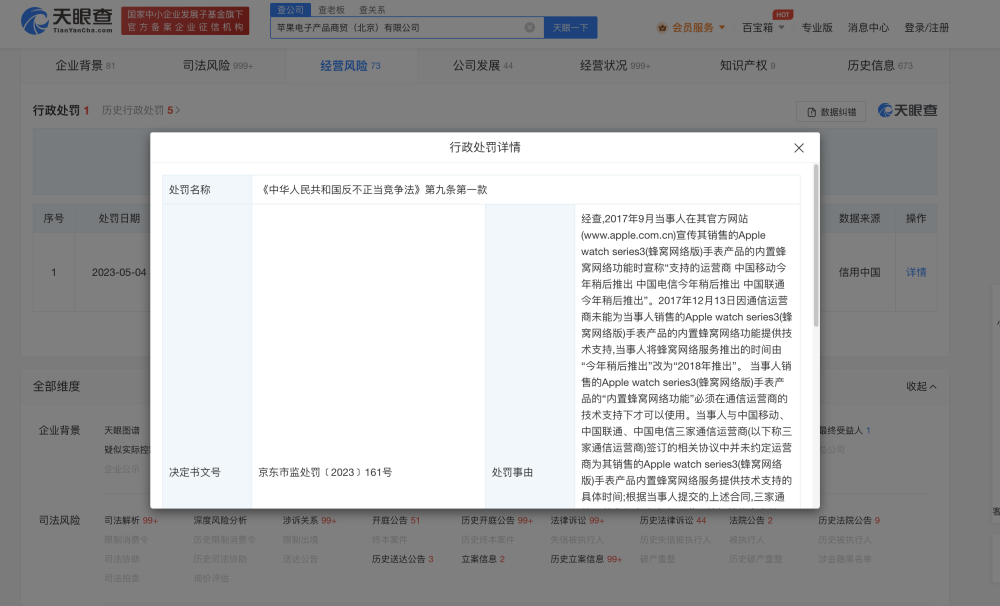Click the 序号 column header
1000x606 pixels.
click(x=54, y=218)
